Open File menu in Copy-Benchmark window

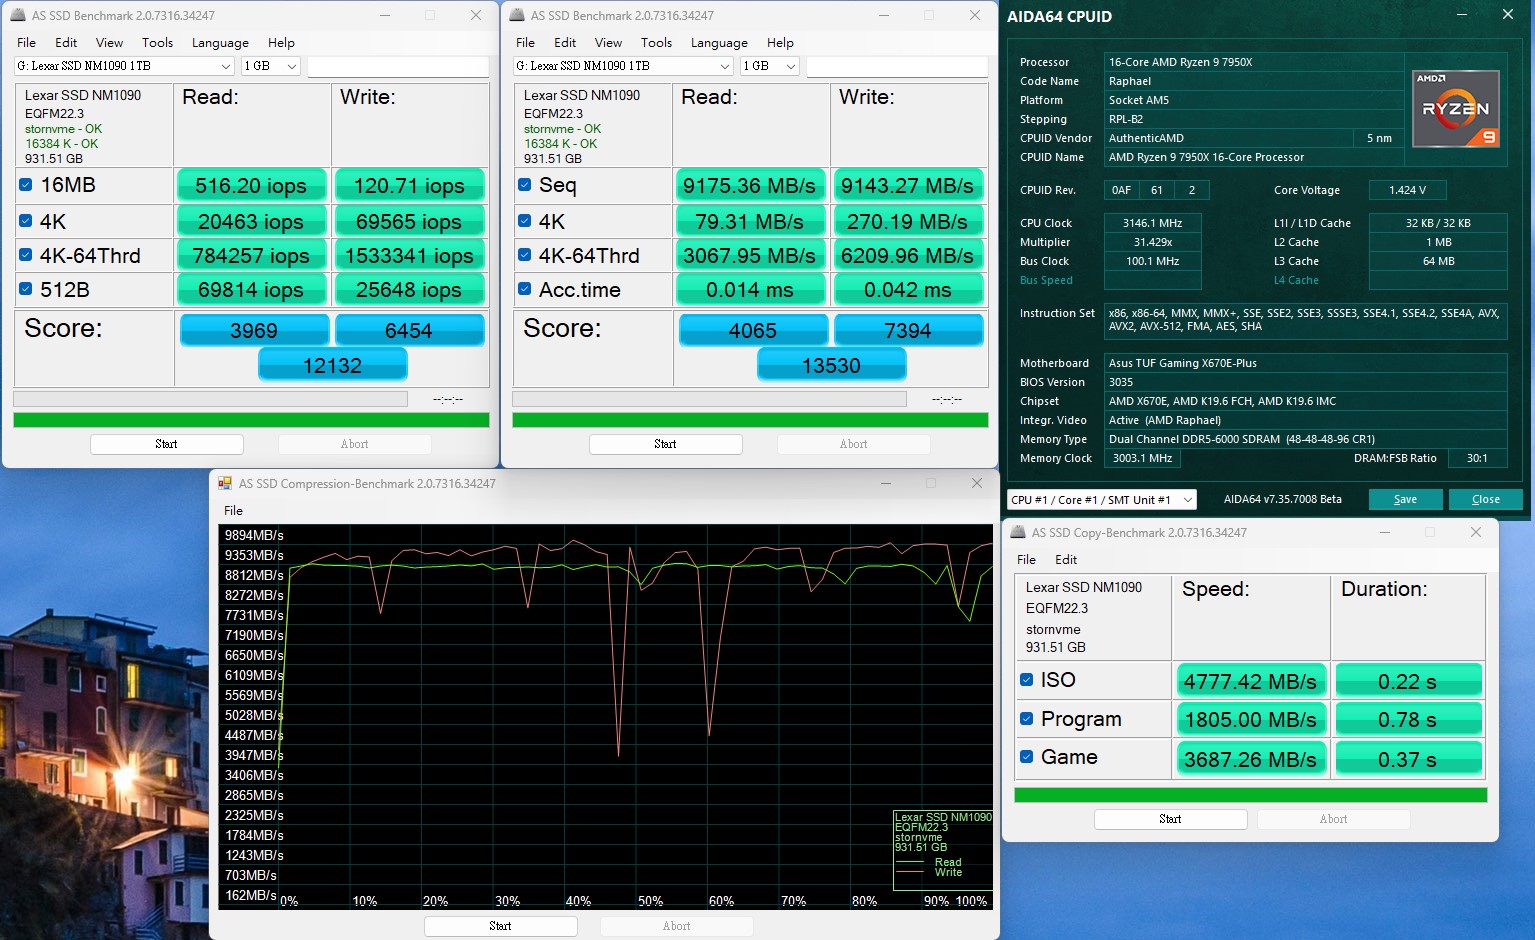click(1027, 559)
